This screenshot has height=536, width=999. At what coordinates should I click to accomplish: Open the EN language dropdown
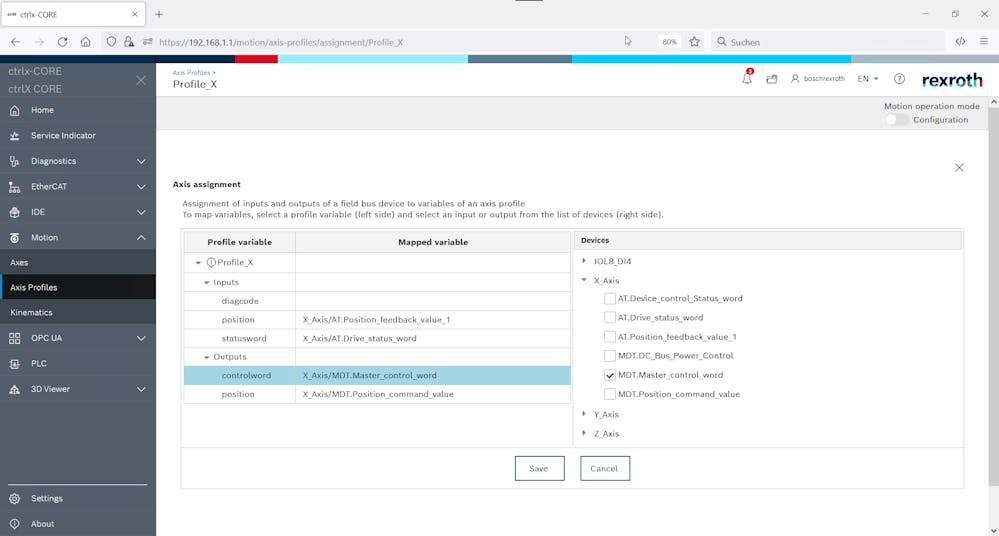point(868,79)
